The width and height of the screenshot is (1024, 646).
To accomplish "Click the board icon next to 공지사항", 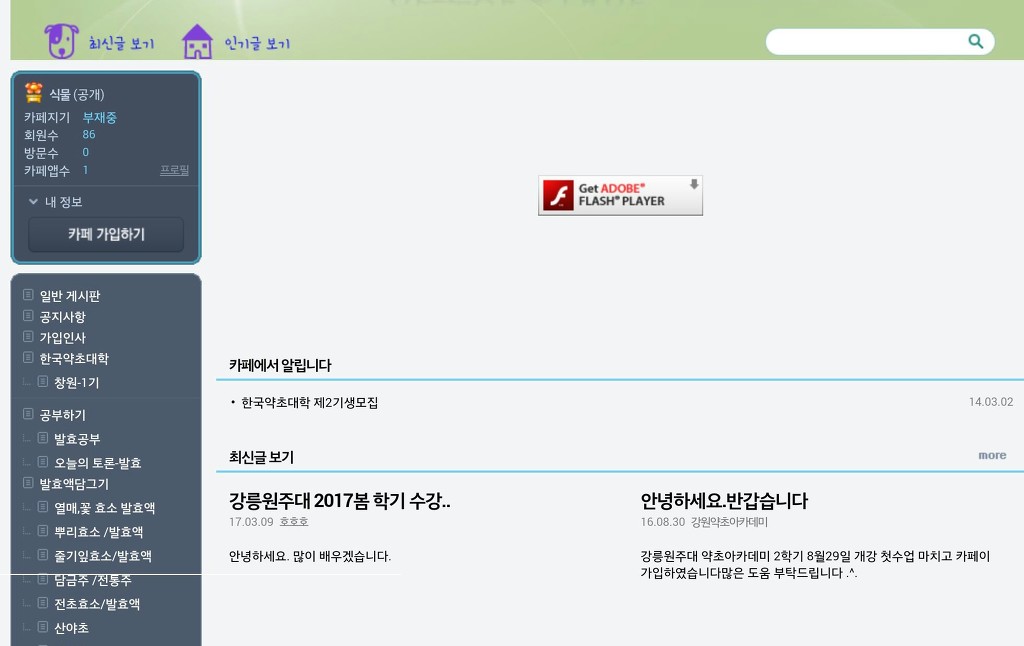I will (28, 316).
